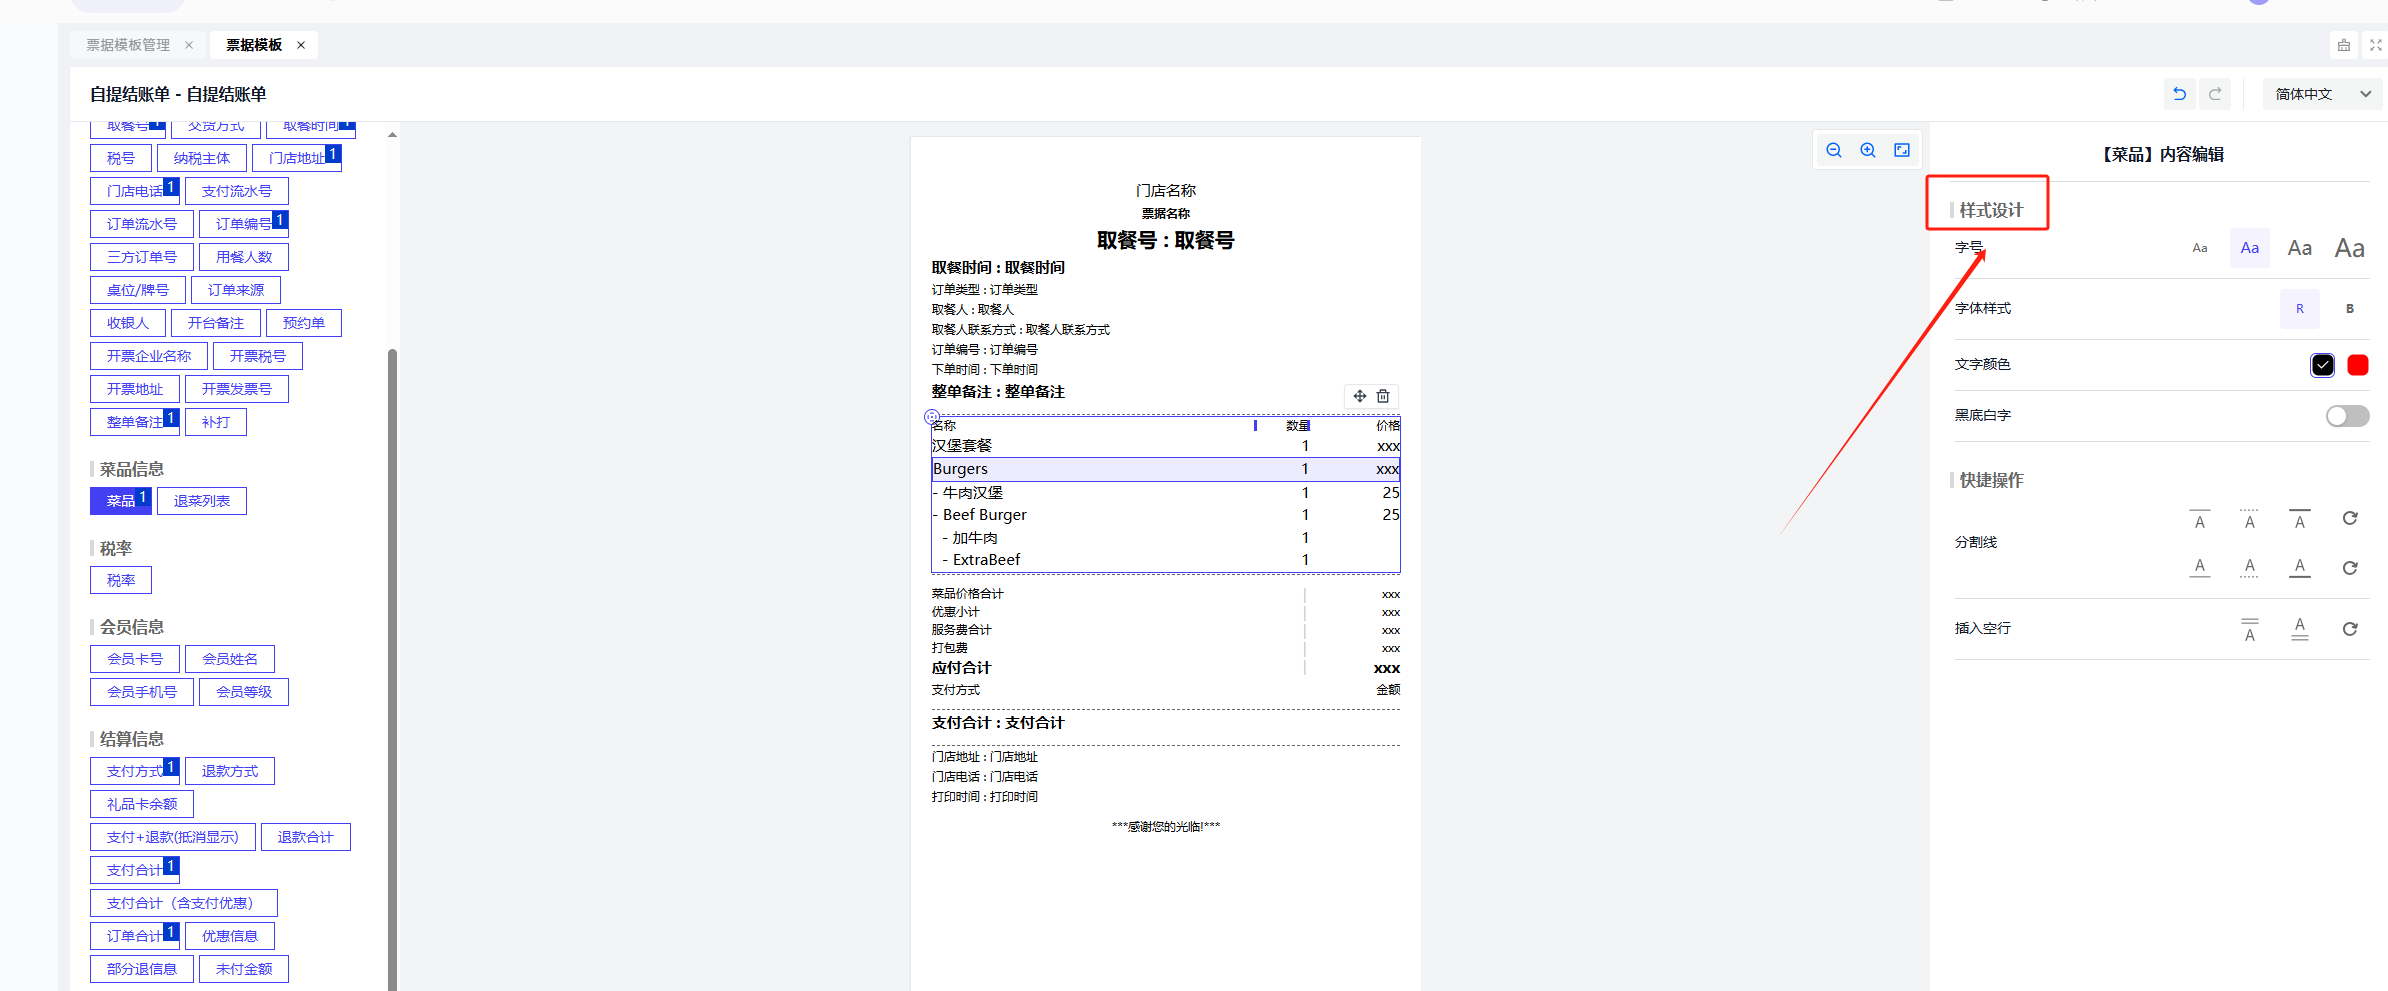Insert blank line above the text
2388x991 pixels.
(x=2250, y=629)
